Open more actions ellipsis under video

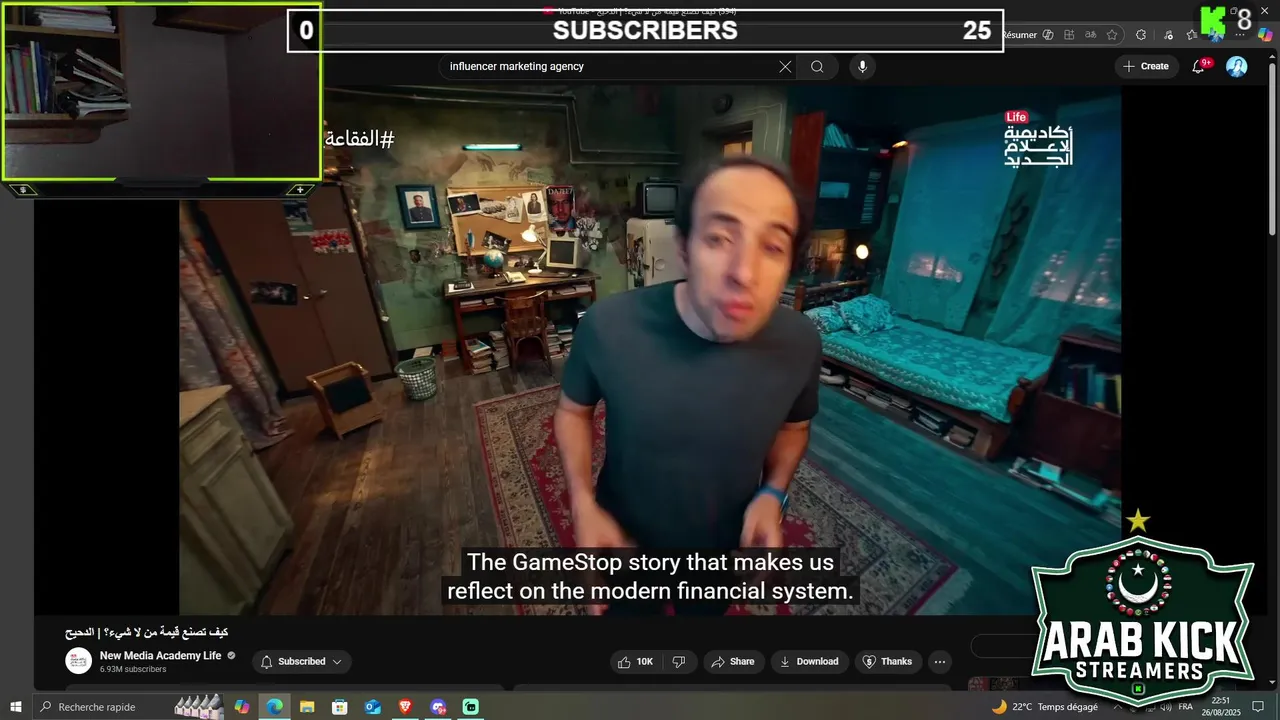pyautogui.click(x=939, y=661)
